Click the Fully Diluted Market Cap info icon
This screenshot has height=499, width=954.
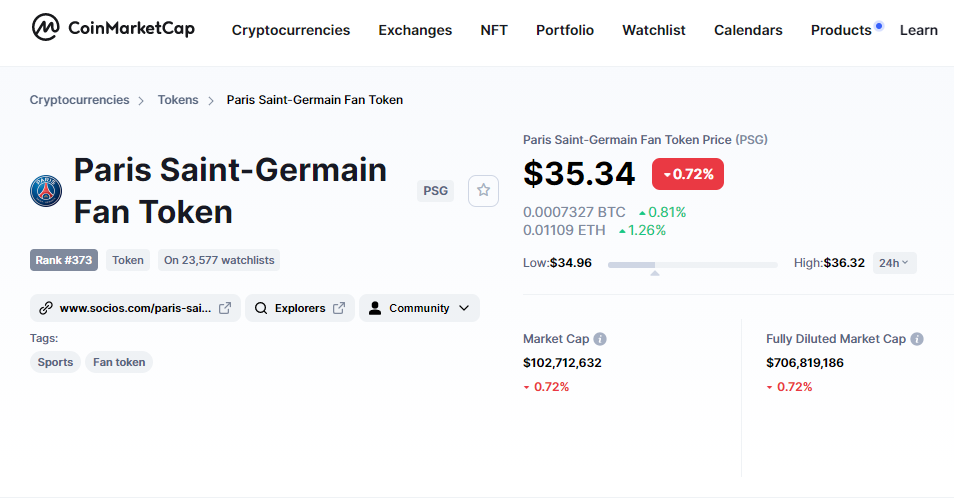[x=917, y=339]
